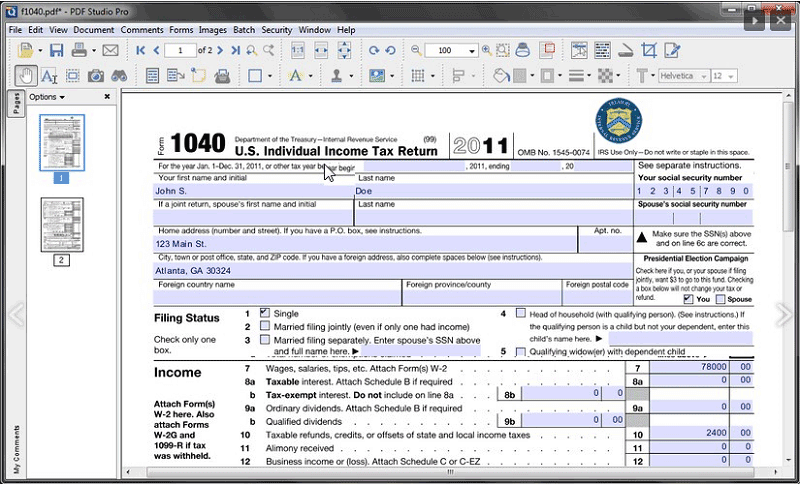This screenshot has width=800, height=484.
Task: Click the Email envelope icon
Action: click(110, 50)
